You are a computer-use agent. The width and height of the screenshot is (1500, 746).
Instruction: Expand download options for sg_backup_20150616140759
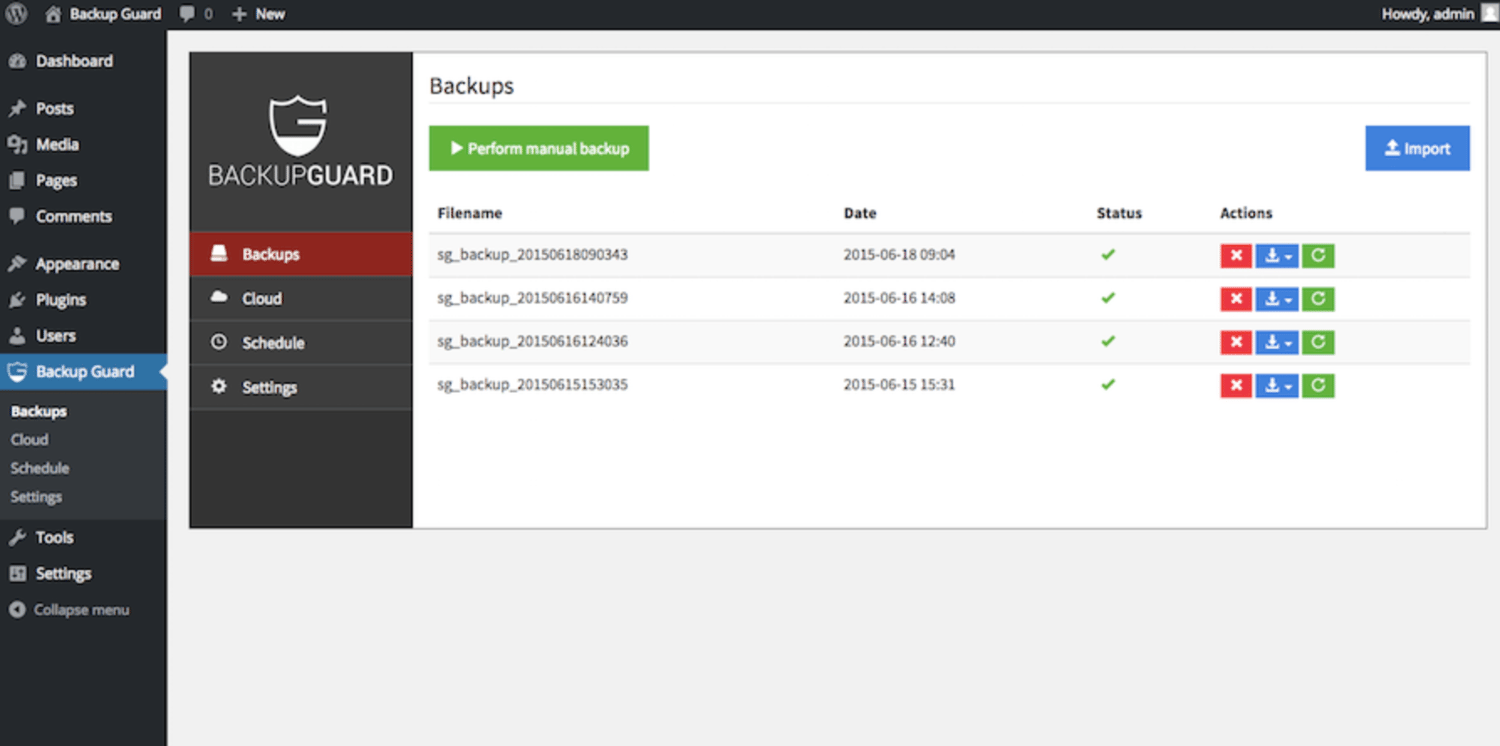[1277, 299]
